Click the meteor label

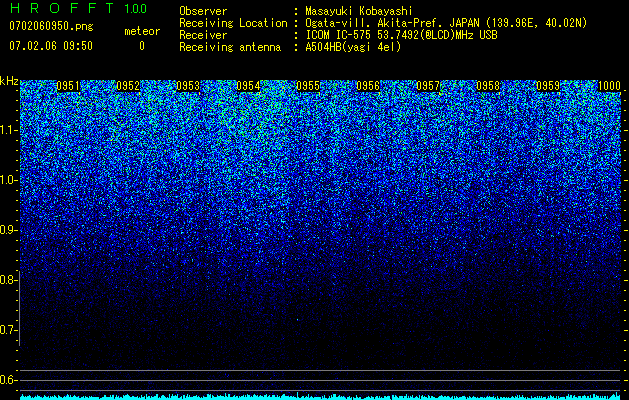click(x=142, y=31)
